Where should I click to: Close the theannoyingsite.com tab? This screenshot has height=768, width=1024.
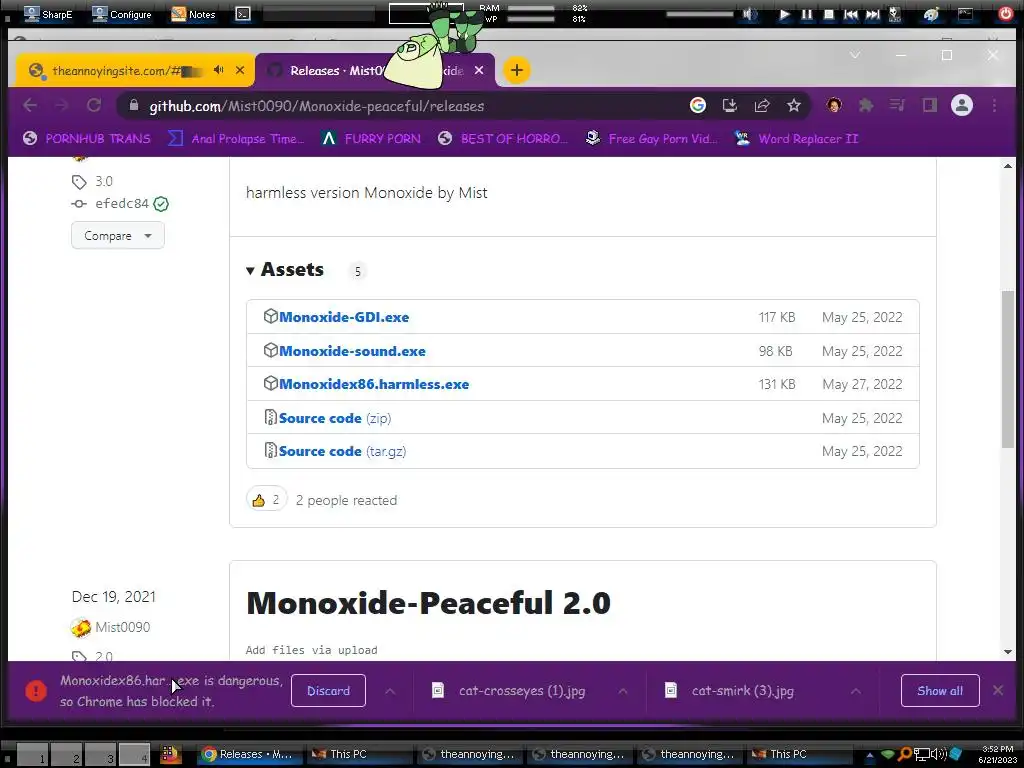[x=240, y=70]
